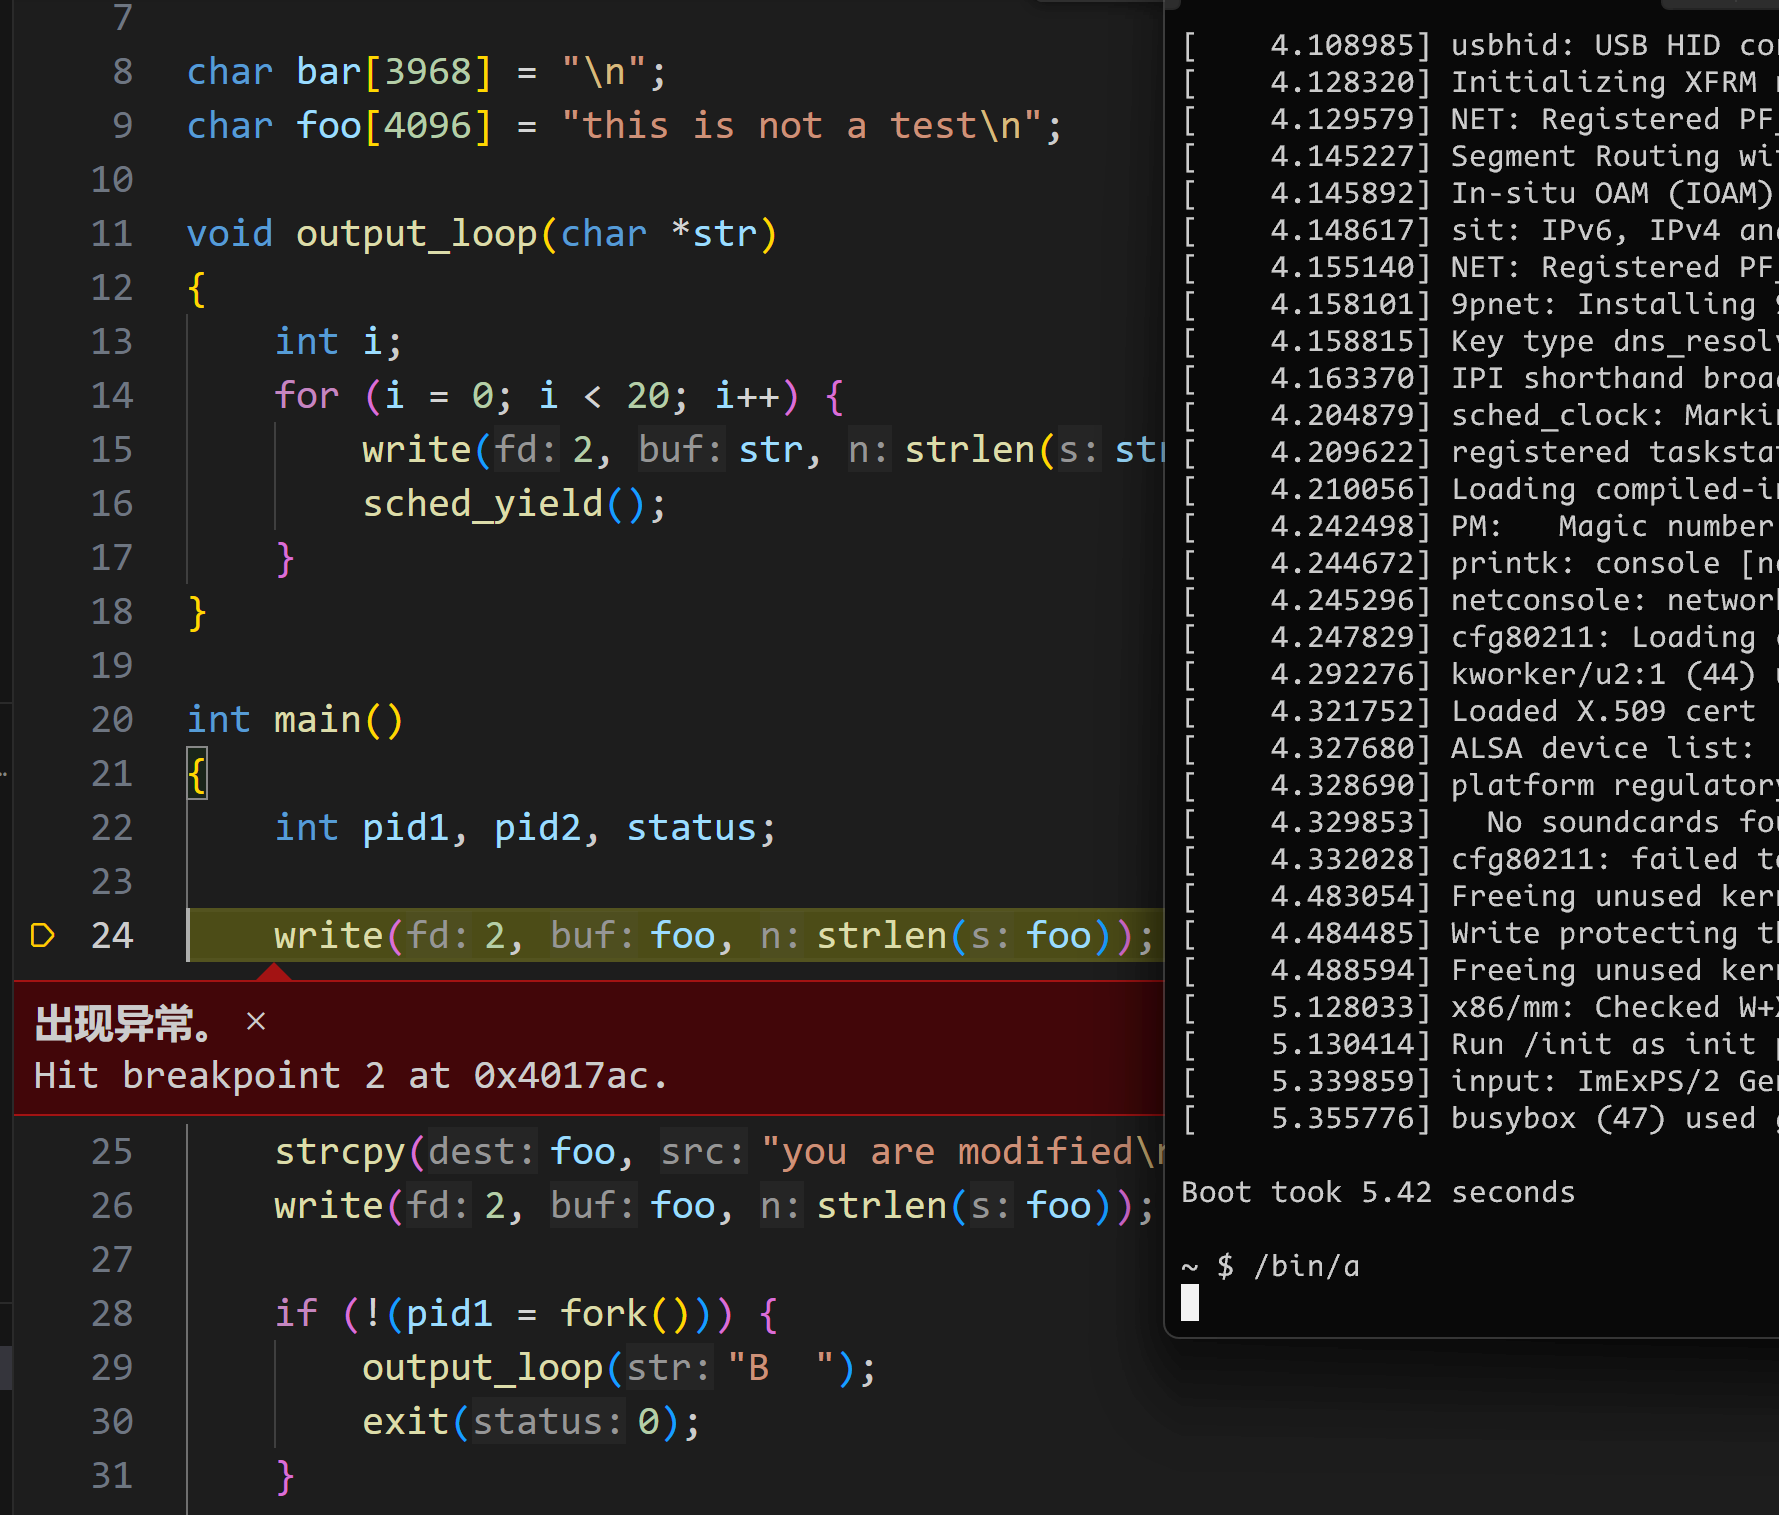The height and width of the screenshot is (1515, 1779).
Task: Click the 'ALSA device list:' log line
Action: 1468,748
